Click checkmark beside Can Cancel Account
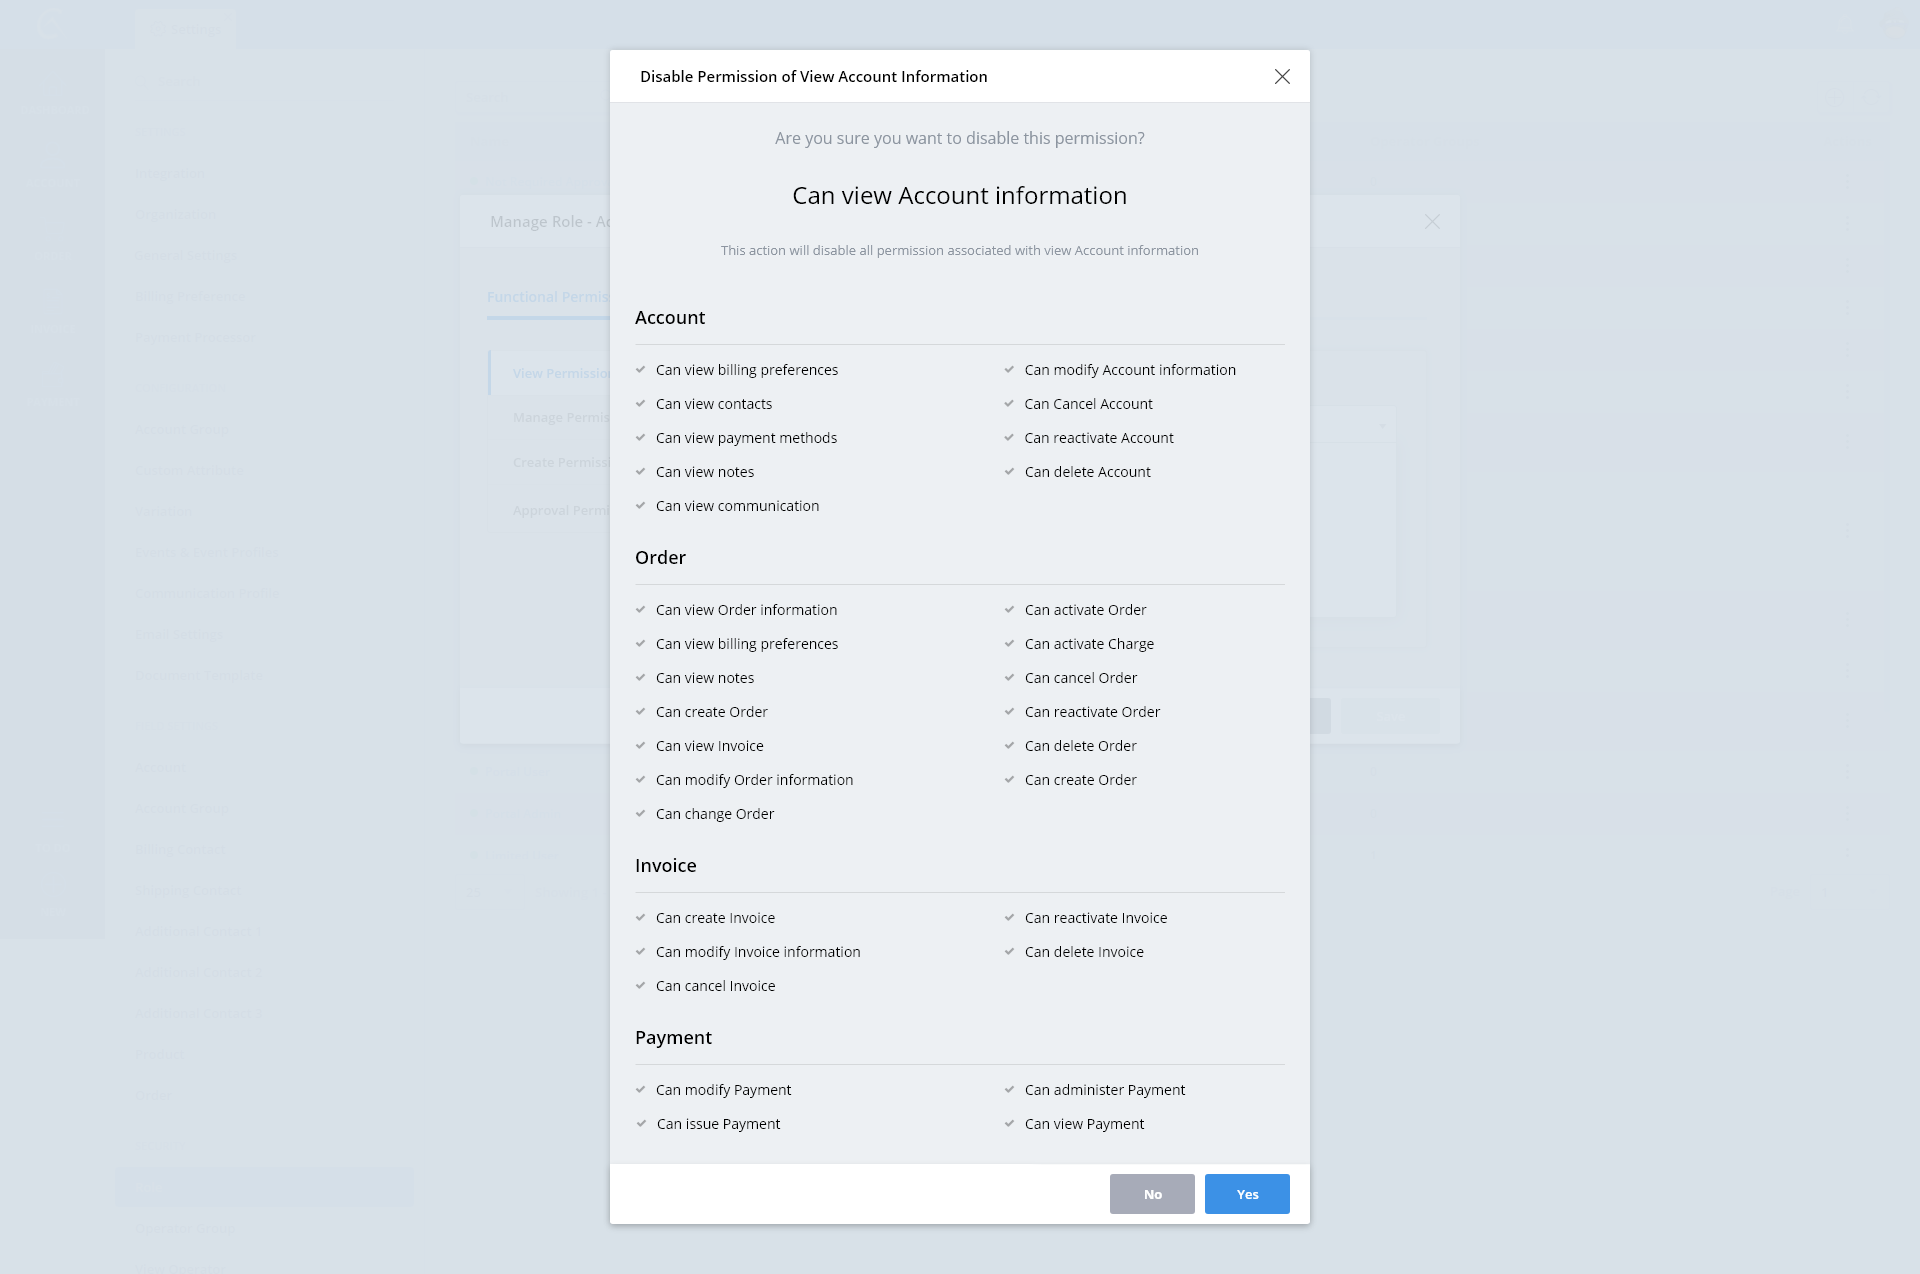 (x=1009, y=404)
